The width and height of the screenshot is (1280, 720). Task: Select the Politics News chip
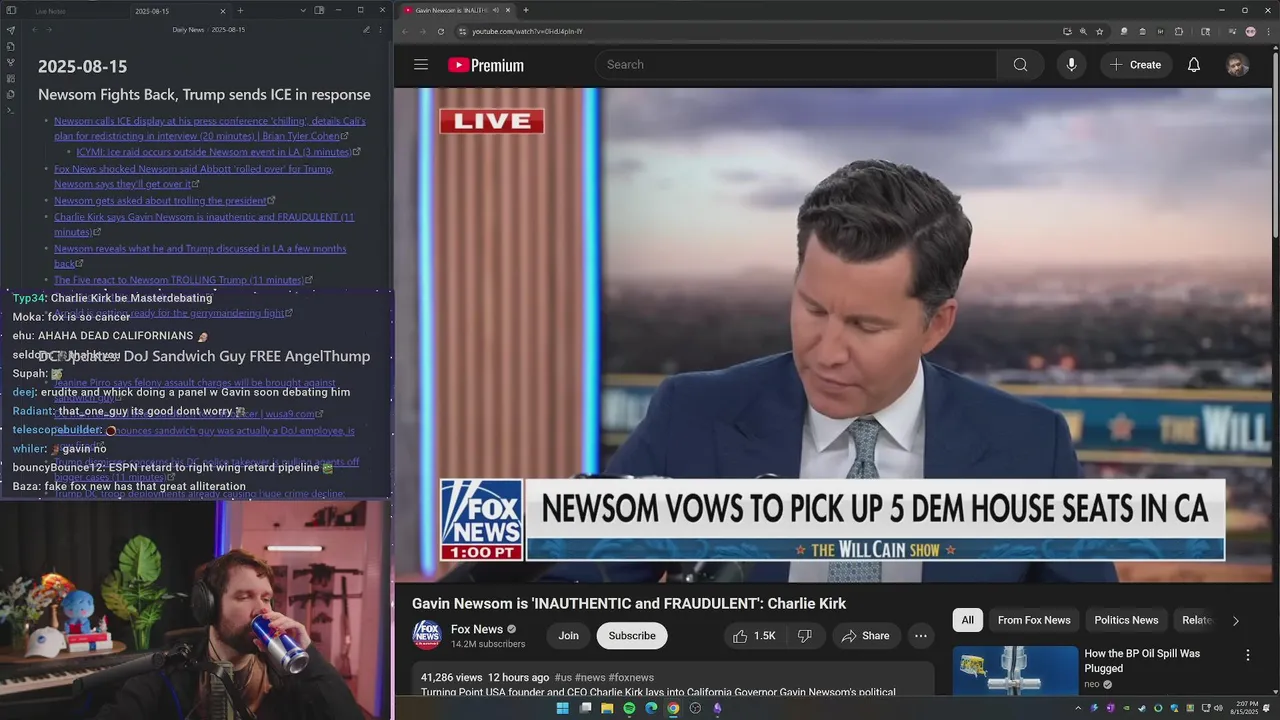click(1126, 620)
